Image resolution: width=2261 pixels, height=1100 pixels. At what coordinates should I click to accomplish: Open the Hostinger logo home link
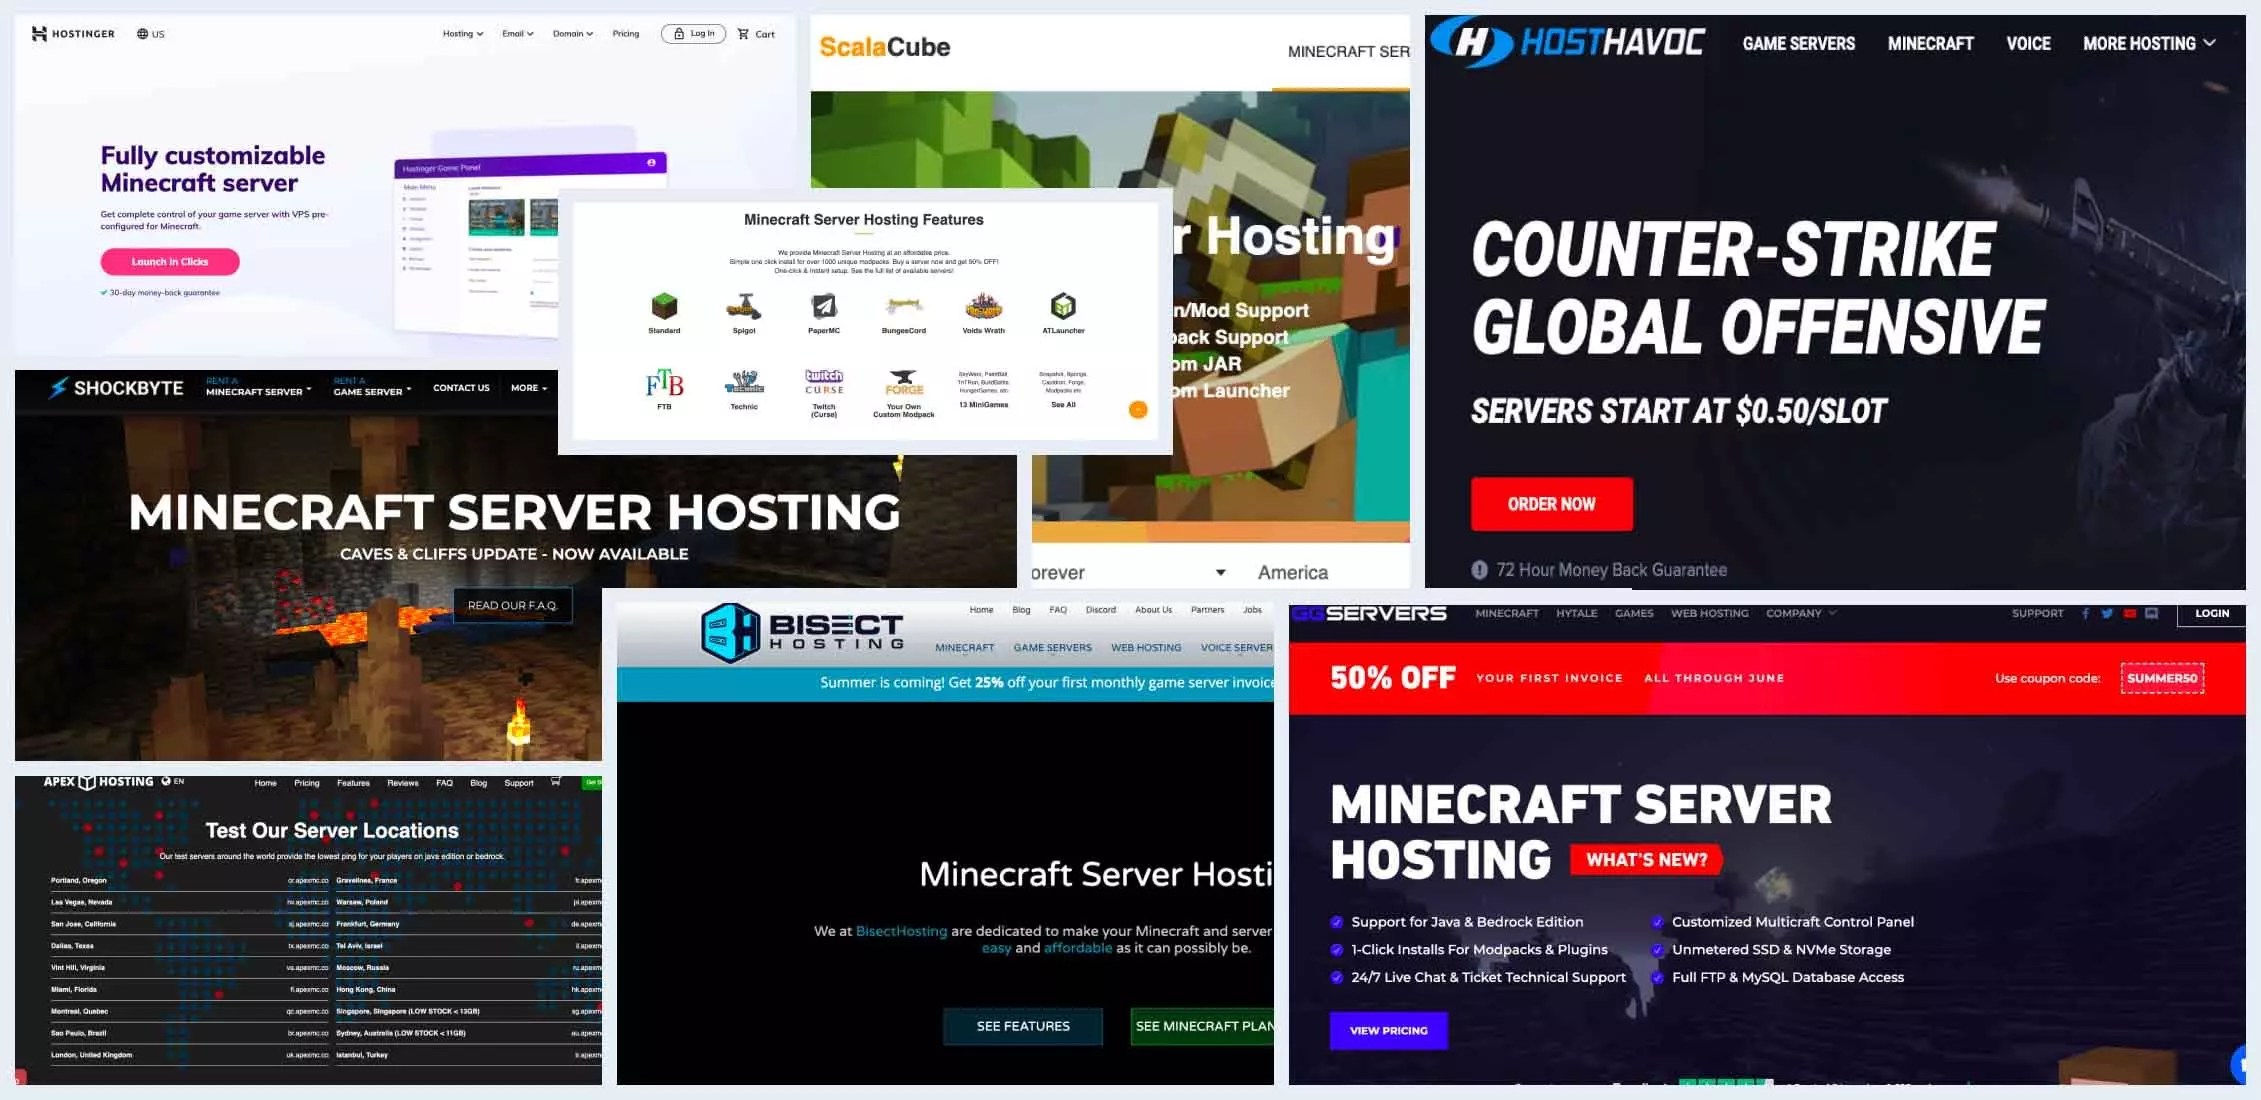coord(73,34)
